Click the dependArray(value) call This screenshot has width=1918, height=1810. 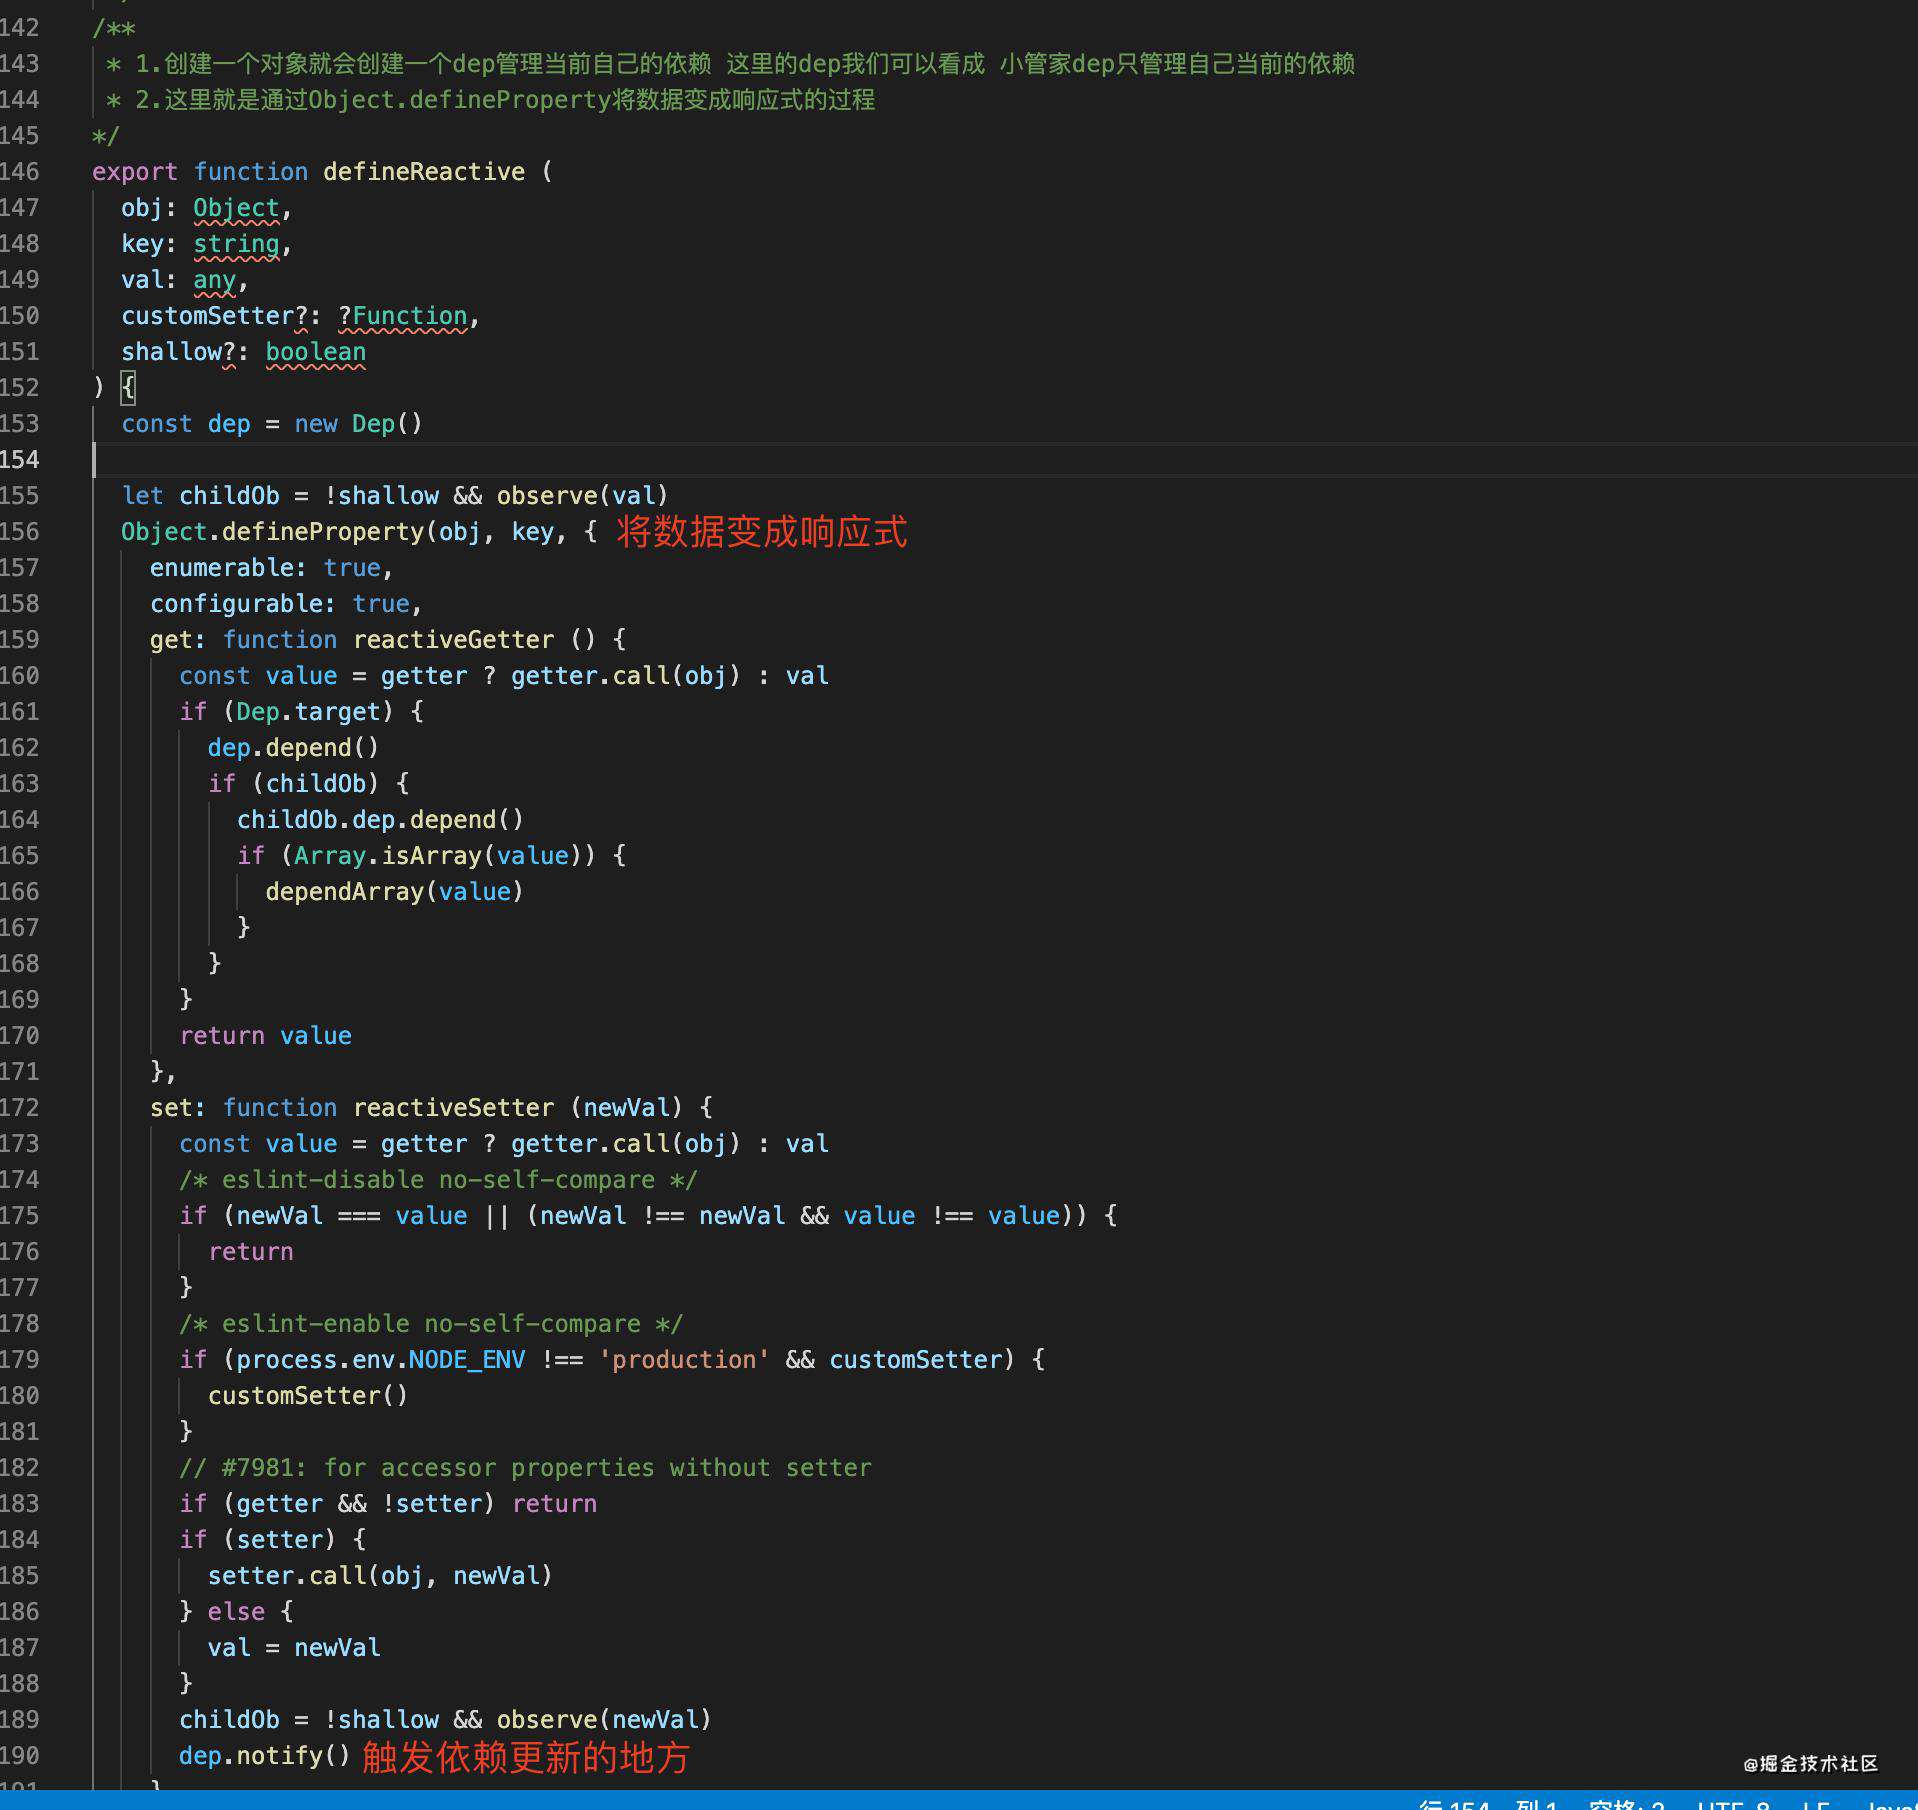(x=394, y=892)
